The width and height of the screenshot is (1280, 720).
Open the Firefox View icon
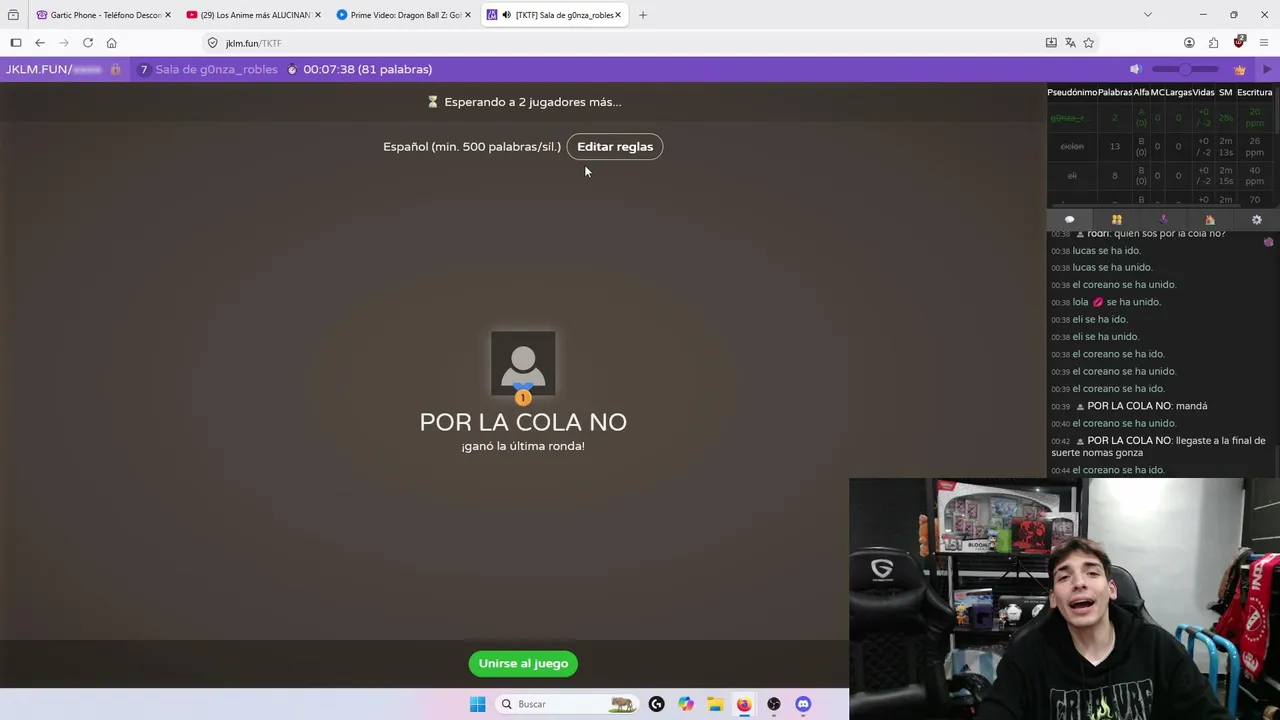[13, 15]
